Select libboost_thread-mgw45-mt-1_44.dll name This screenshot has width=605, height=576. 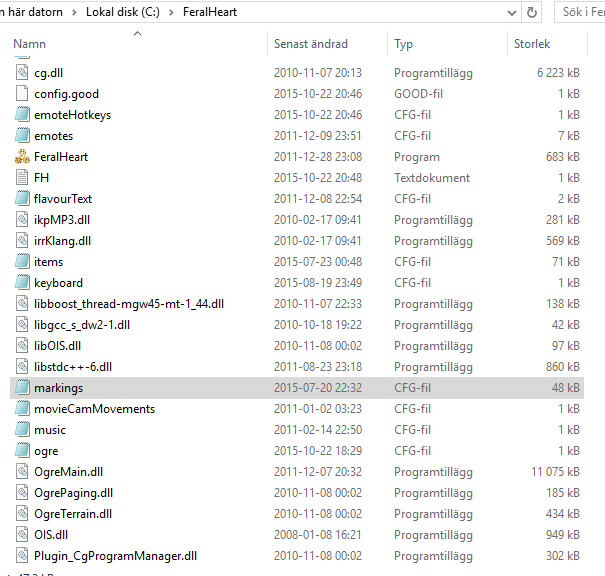129,304
